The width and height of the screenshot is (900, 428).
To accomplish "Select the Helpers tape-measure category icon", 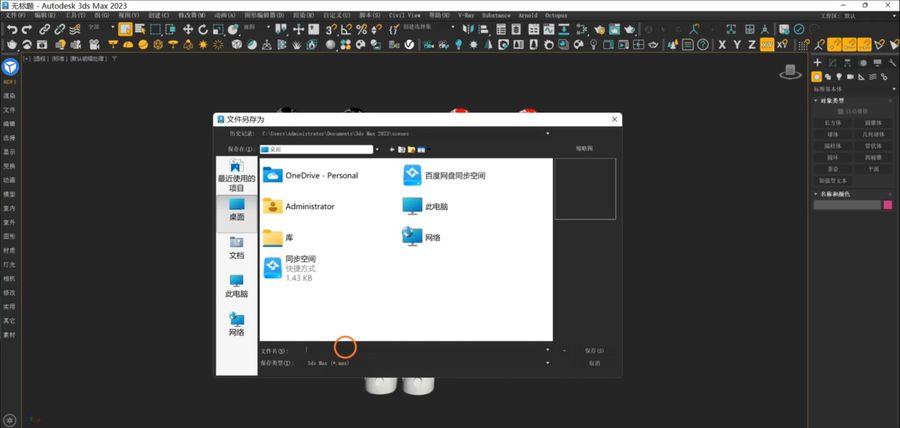I will 861,76.
